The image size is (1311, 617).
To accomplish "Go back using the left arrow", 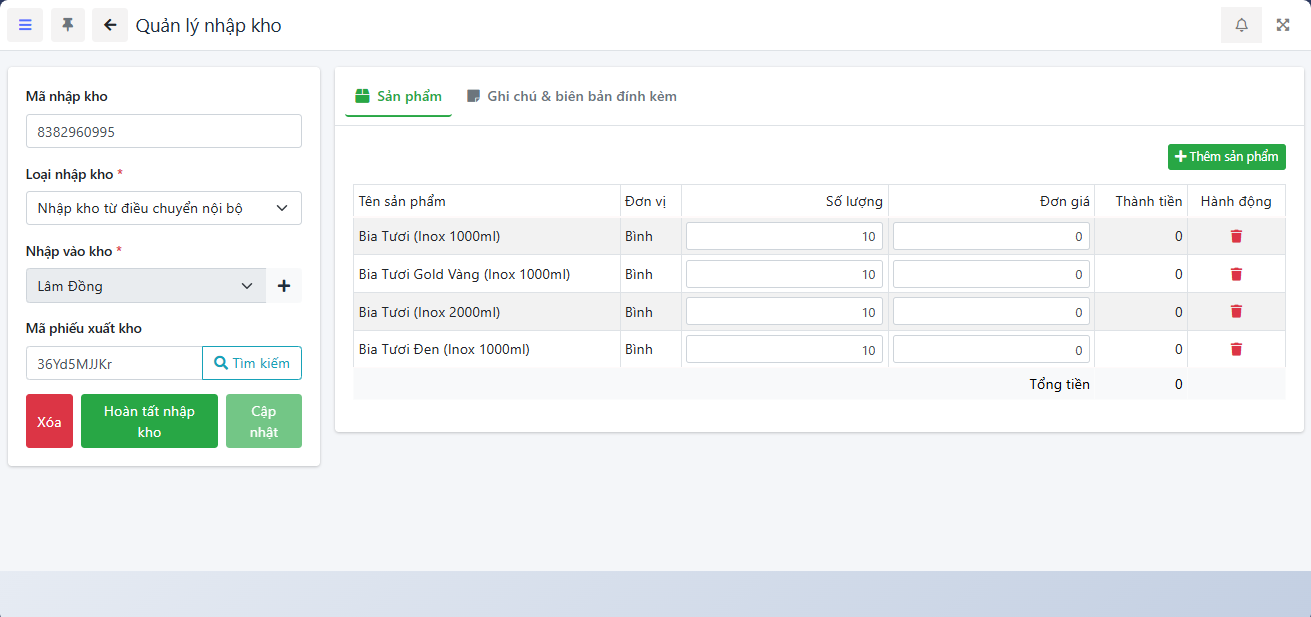I will click(110, 25).
